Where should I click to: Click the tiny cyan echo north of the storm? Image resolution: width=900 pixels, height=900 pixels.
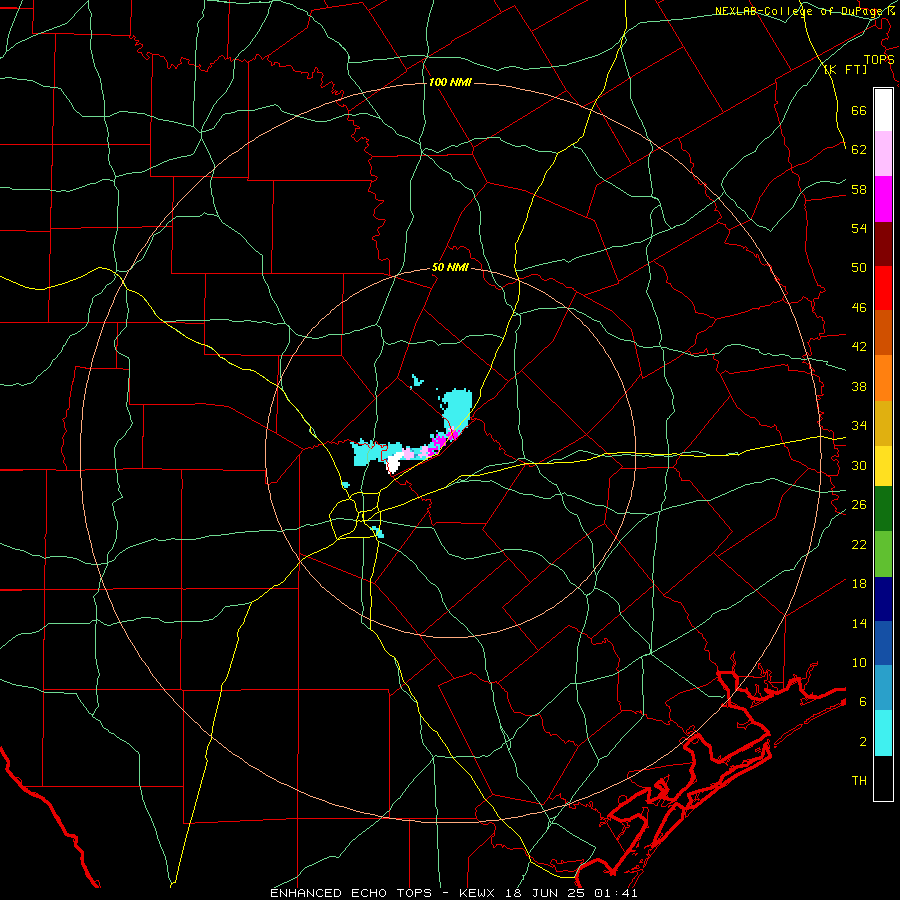[x=417, y=380]
